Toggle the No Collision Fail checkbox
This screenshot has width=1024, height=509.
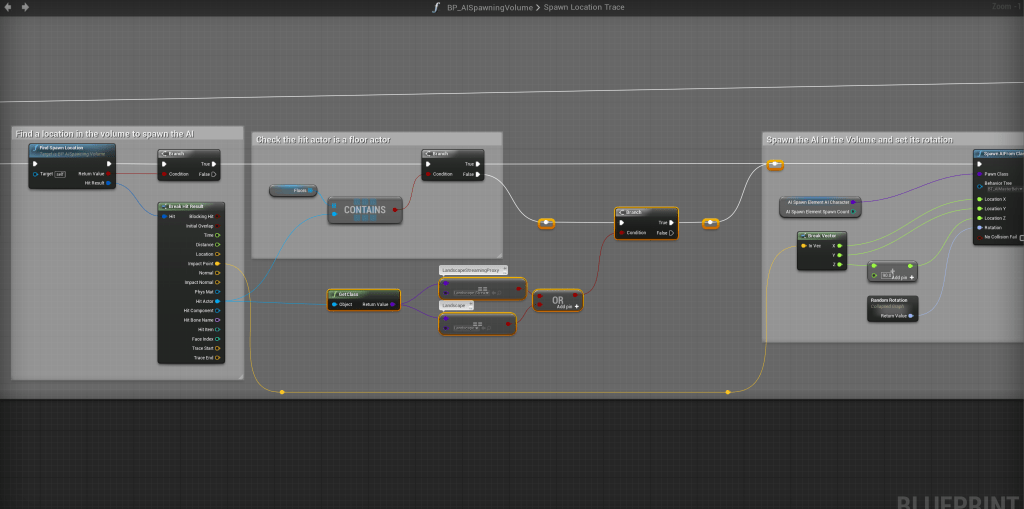click(x=1021, y=237)
